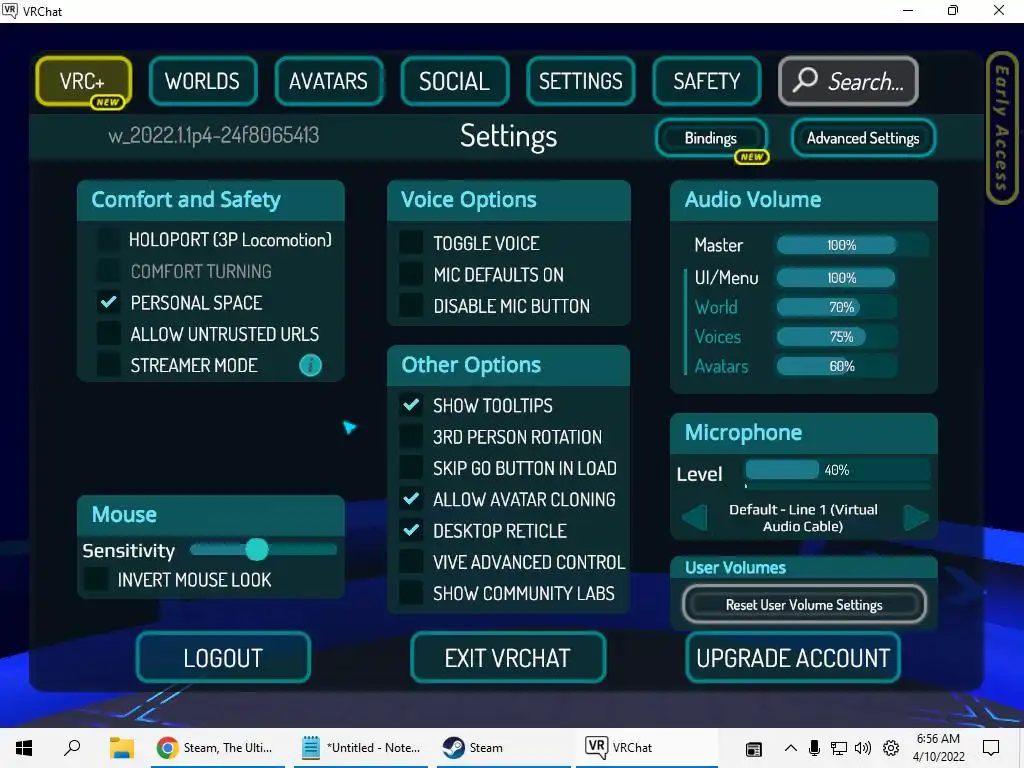Open Windows Start menu
Image resolution: width=1024 pixels, height=768 pixels.
[24, 748]
